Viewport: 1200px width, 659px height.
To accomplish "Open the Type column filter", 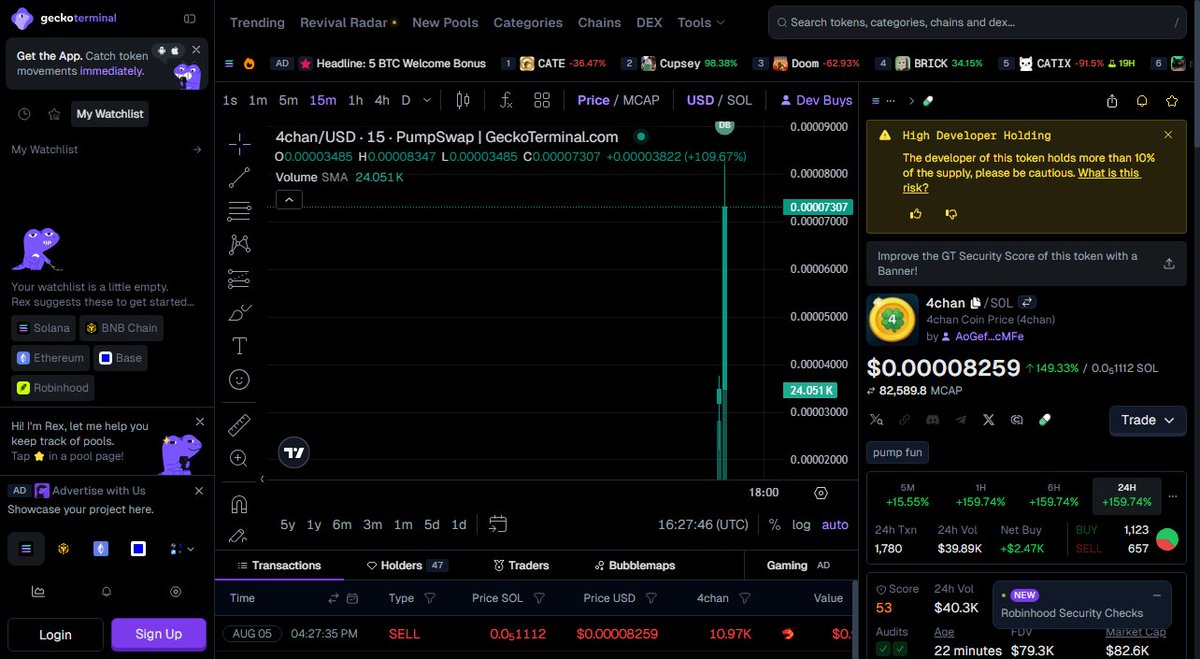I will 430,598.
